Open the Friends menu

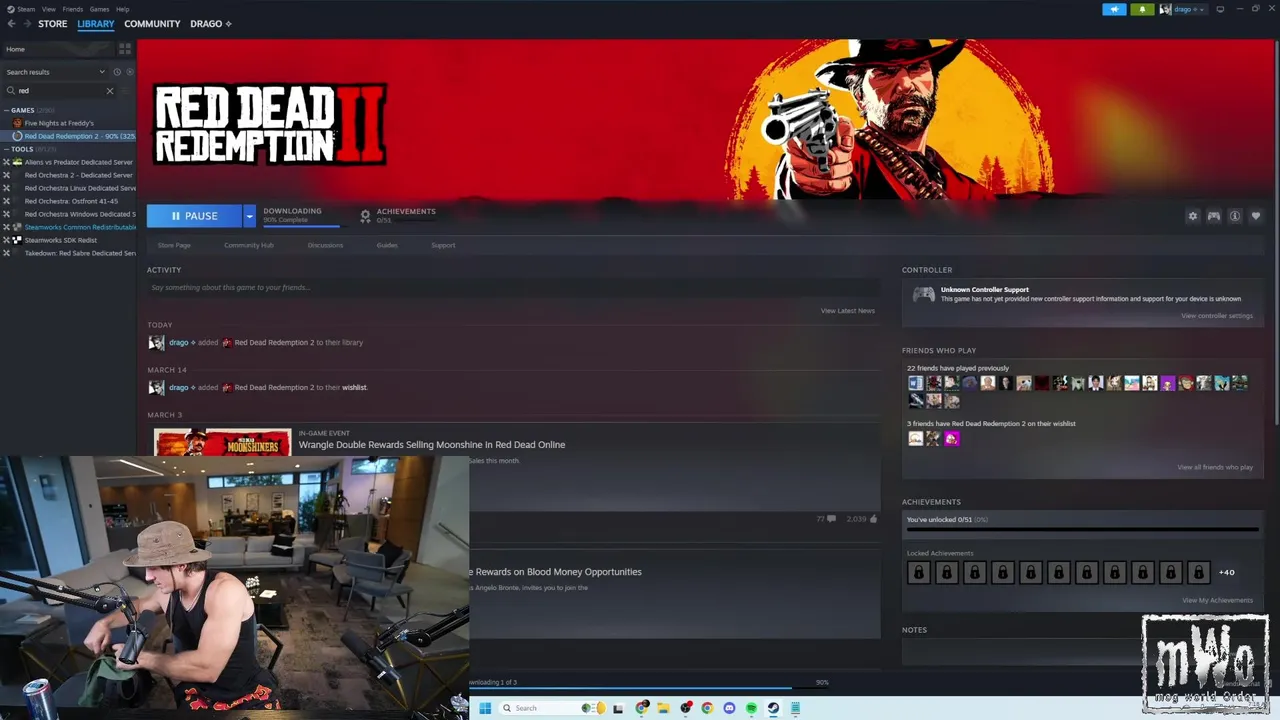(73, 9)
